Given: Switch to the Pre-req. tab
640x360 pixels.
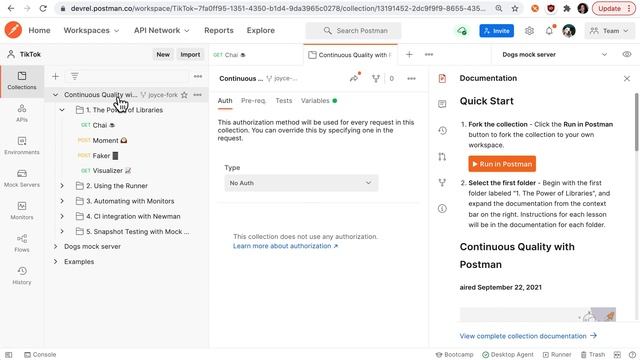Looking at the screenshot, I should (253, 100).
